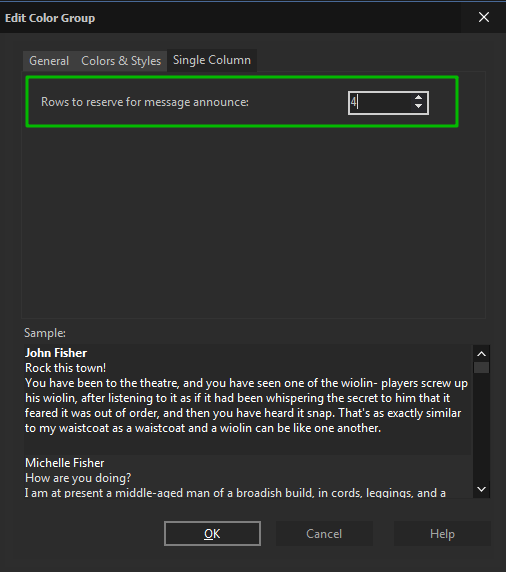Click the "Rows to reserve for message announce" label
This screenshot has height=572, width=506.
point(145,102)
